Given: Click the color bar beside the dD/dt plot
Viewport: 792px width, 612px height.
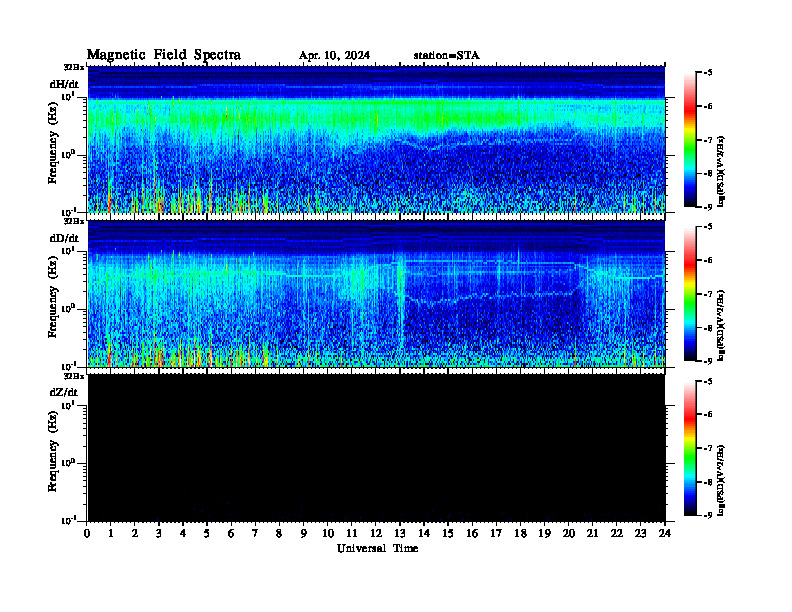Looking at the screenshot, I should coord(689,293).
